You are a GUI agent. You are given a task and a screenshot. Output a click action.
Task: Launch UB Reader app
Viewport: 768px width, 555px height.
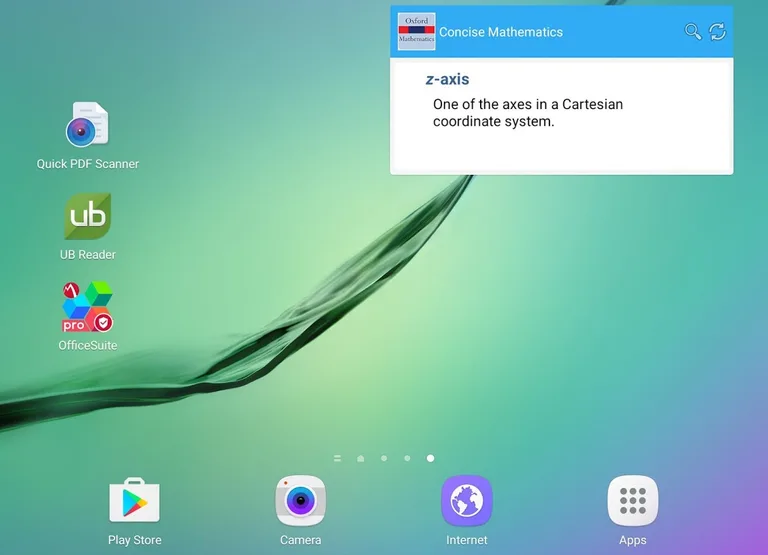pos(88,217)
